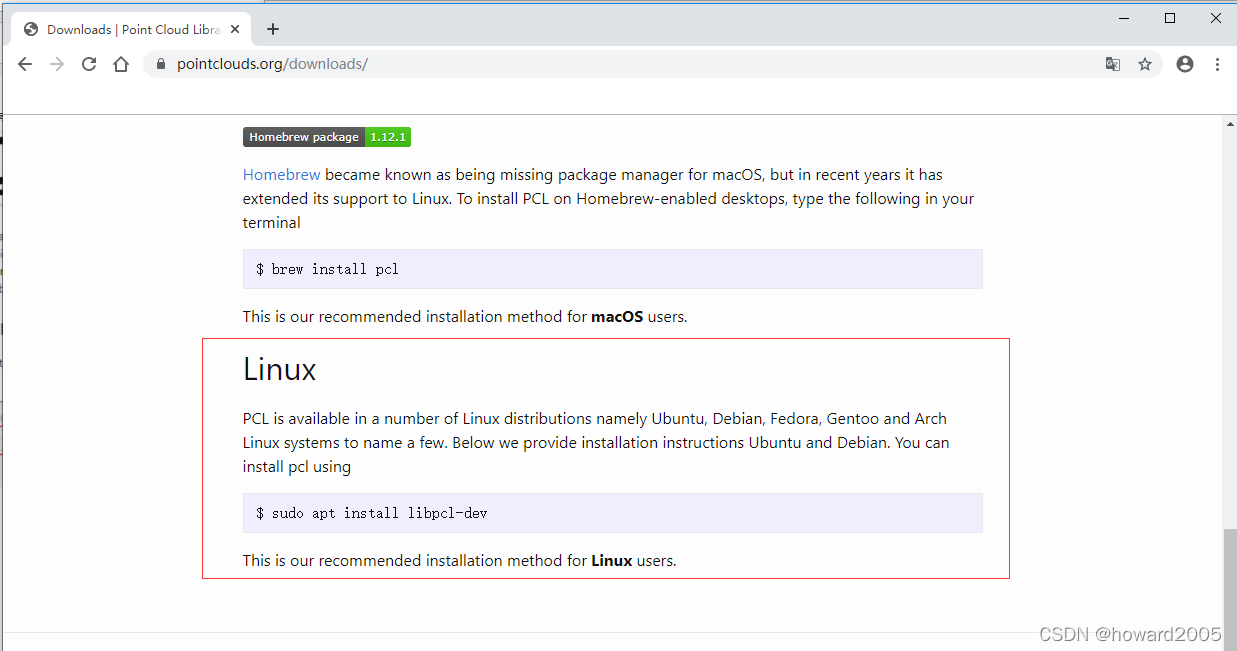Click the Homebrew package 1.12.1 badge
This screenshot has width=1237, height=651.
(327, 137)
